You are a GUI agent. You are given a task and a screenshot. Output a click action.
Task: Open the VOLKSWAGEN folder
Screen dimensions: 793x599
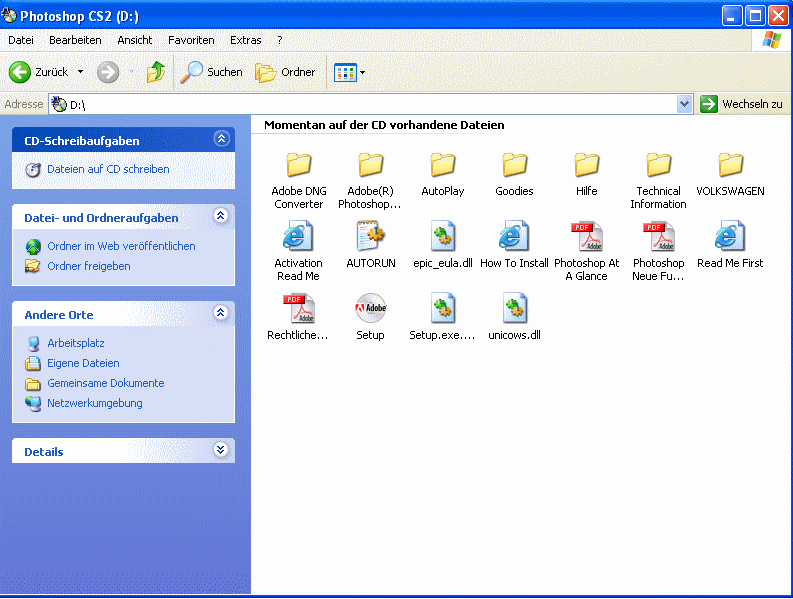pos(730,174)
